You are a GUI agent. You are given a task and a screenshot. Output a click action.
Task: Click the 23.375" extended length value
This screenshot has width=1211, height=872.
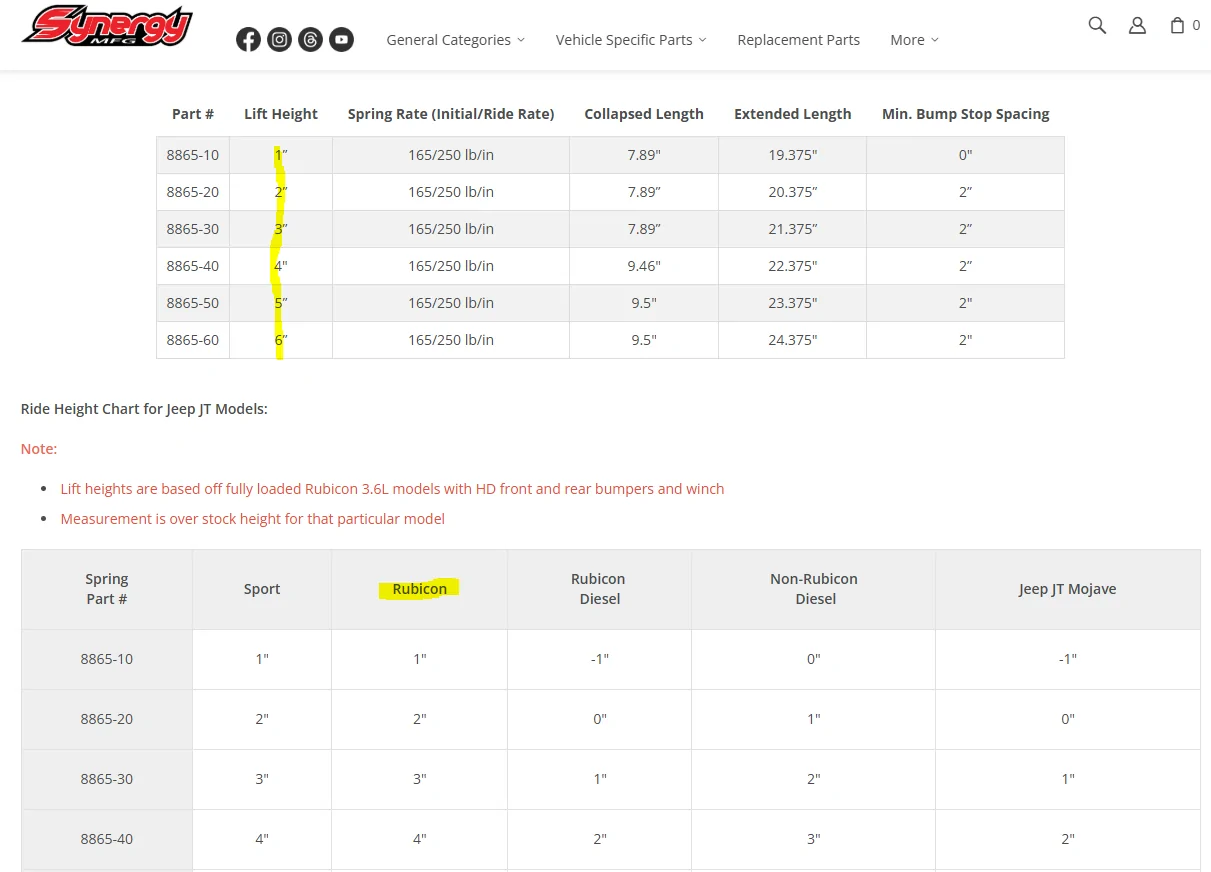pyautogui.click(x=793, y=303)
